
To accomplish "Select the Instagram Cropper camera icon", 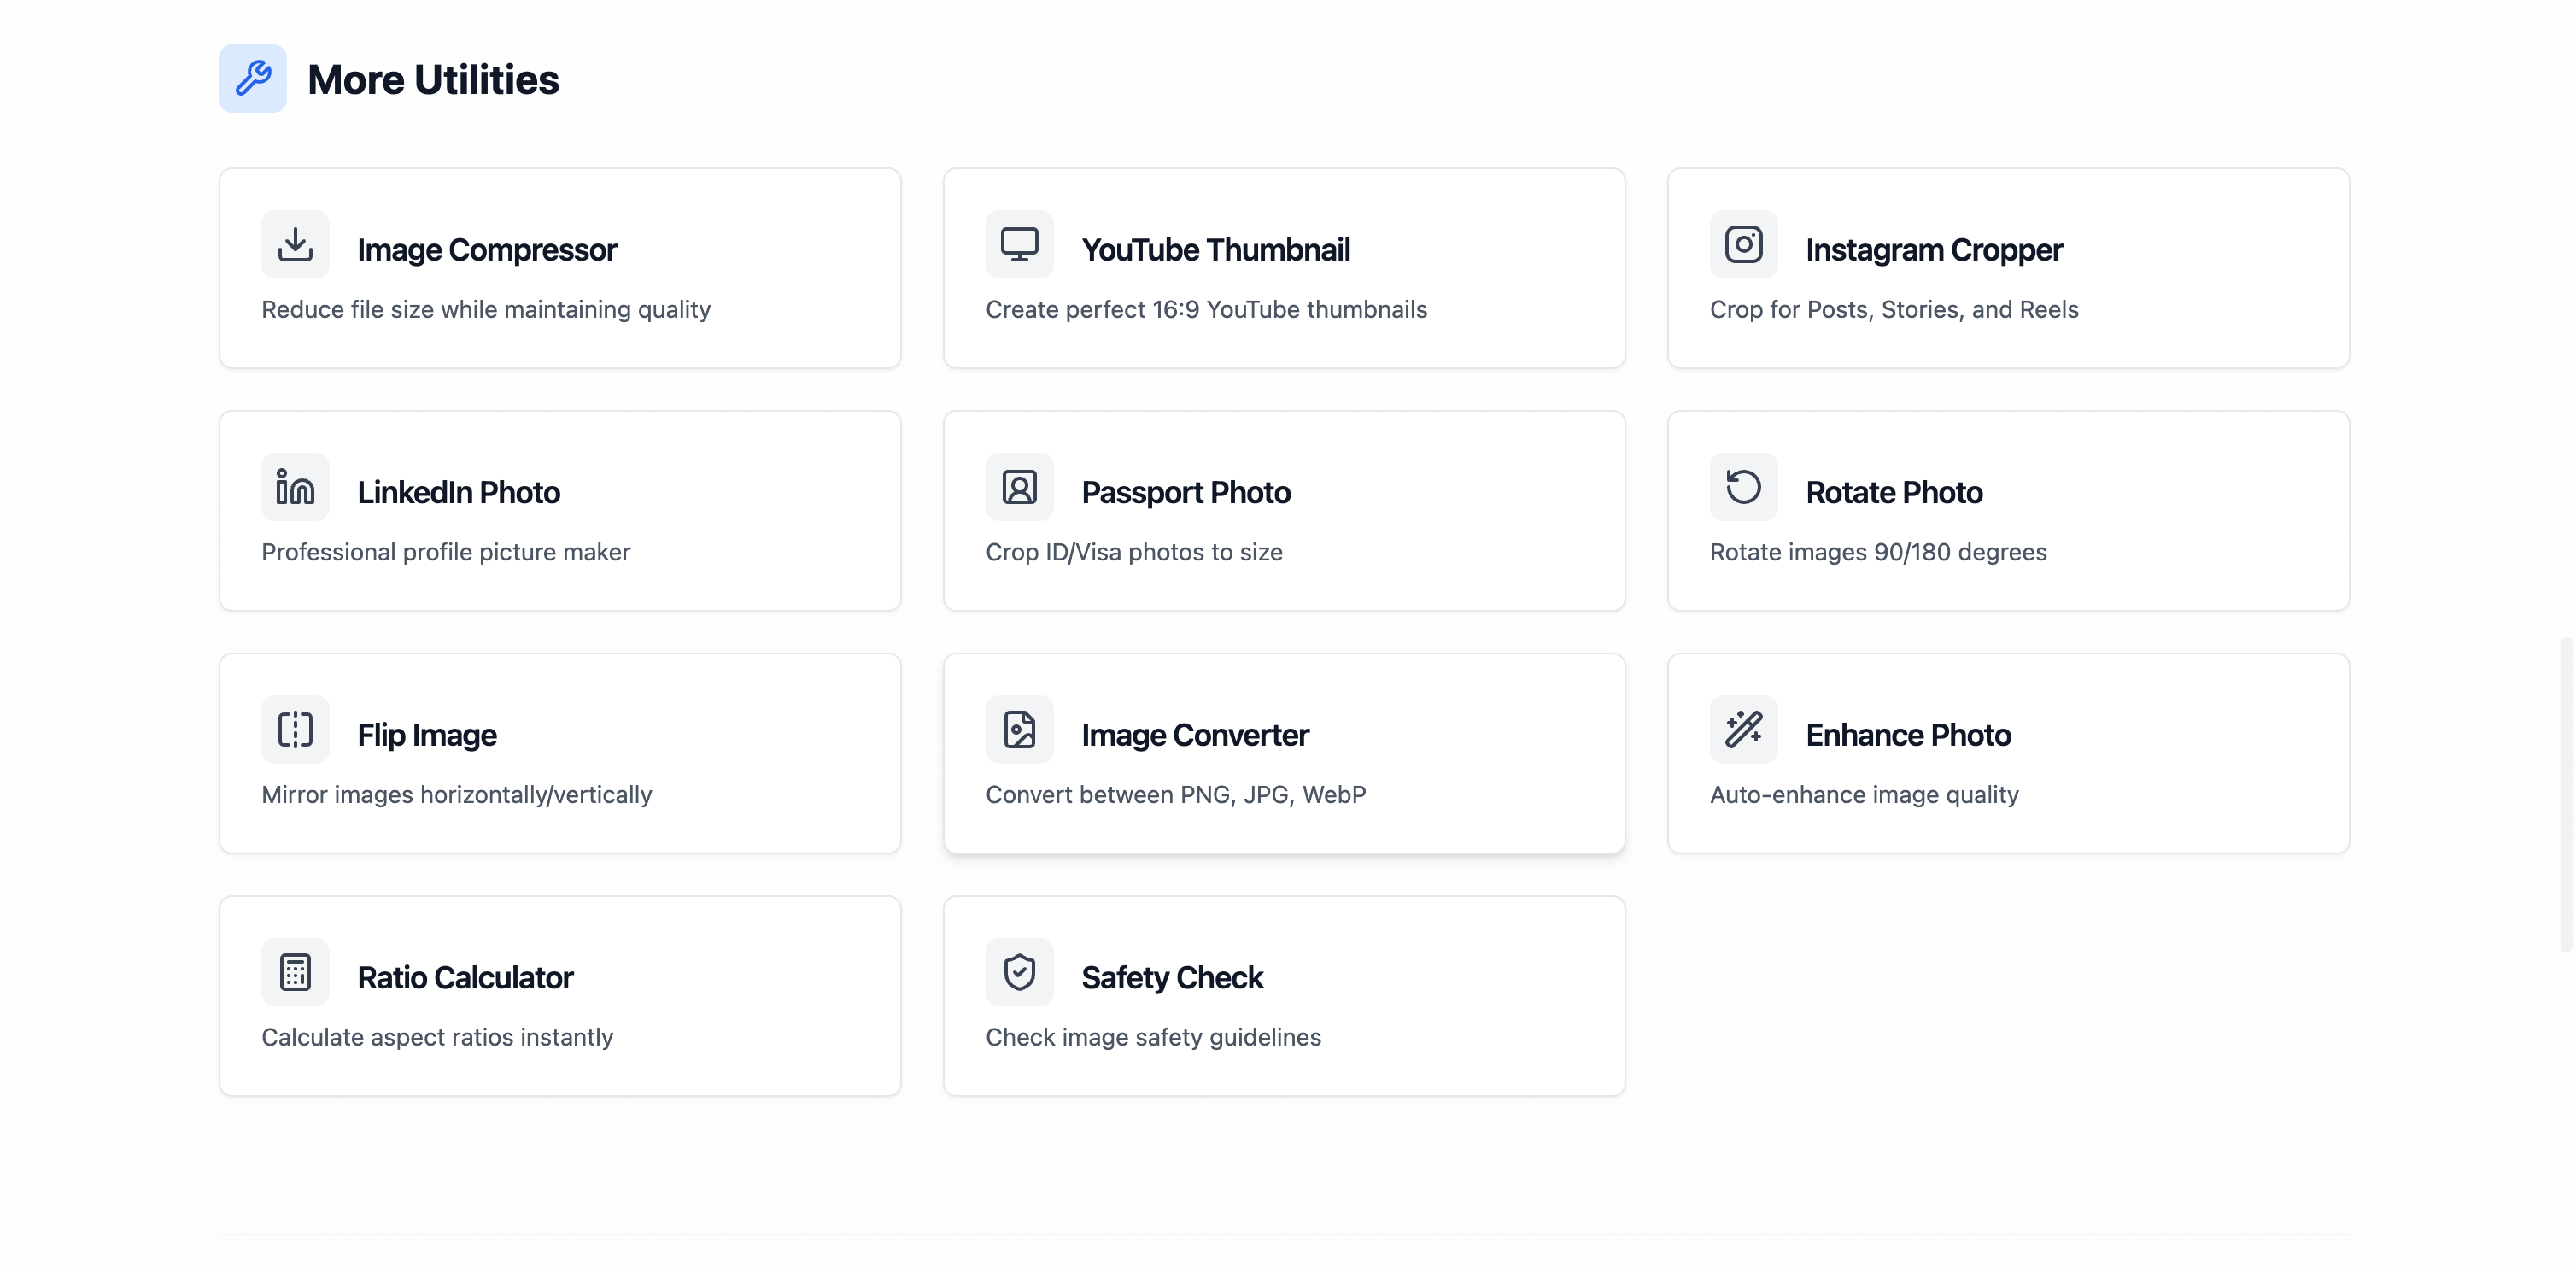I will [x=1743, y=243].
